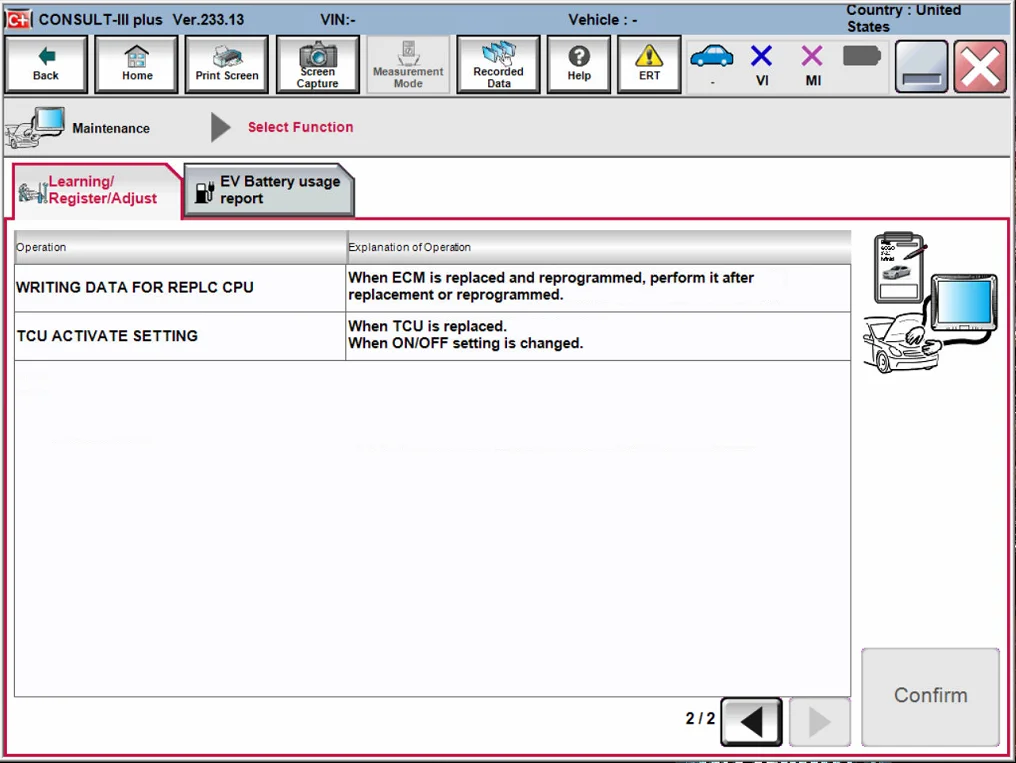Take a Screen Capture with camera icon
Viewport: 1016px width, 763px height.
click(x=317, y=65)
